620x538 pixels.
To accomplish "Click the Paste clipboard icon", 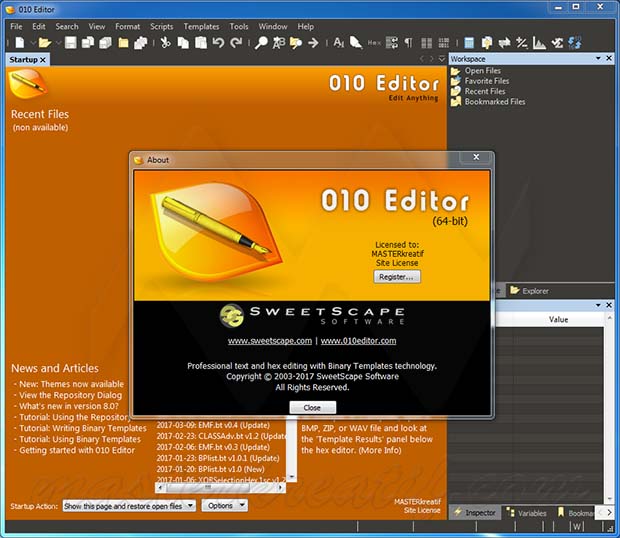I will [x=201, y=42].
